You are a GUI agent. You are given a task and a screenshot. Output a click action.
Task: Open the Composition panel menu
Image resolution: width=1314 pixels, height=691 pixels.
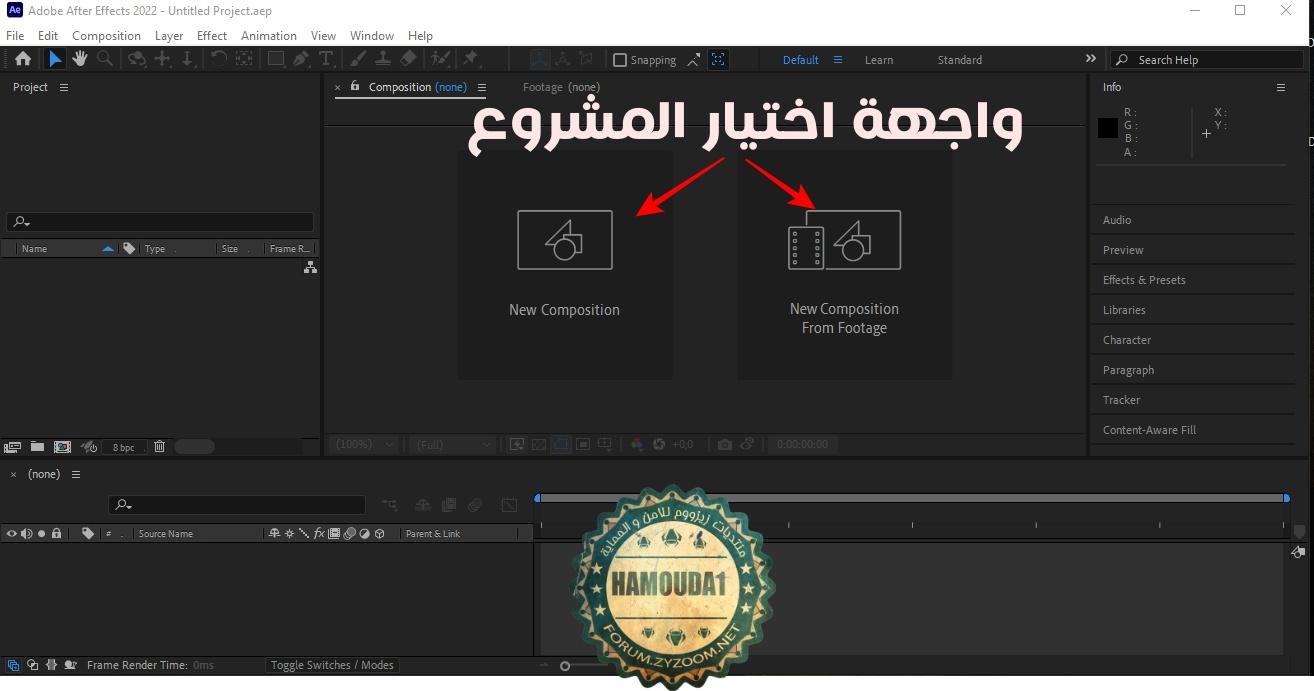click(482, 87)
